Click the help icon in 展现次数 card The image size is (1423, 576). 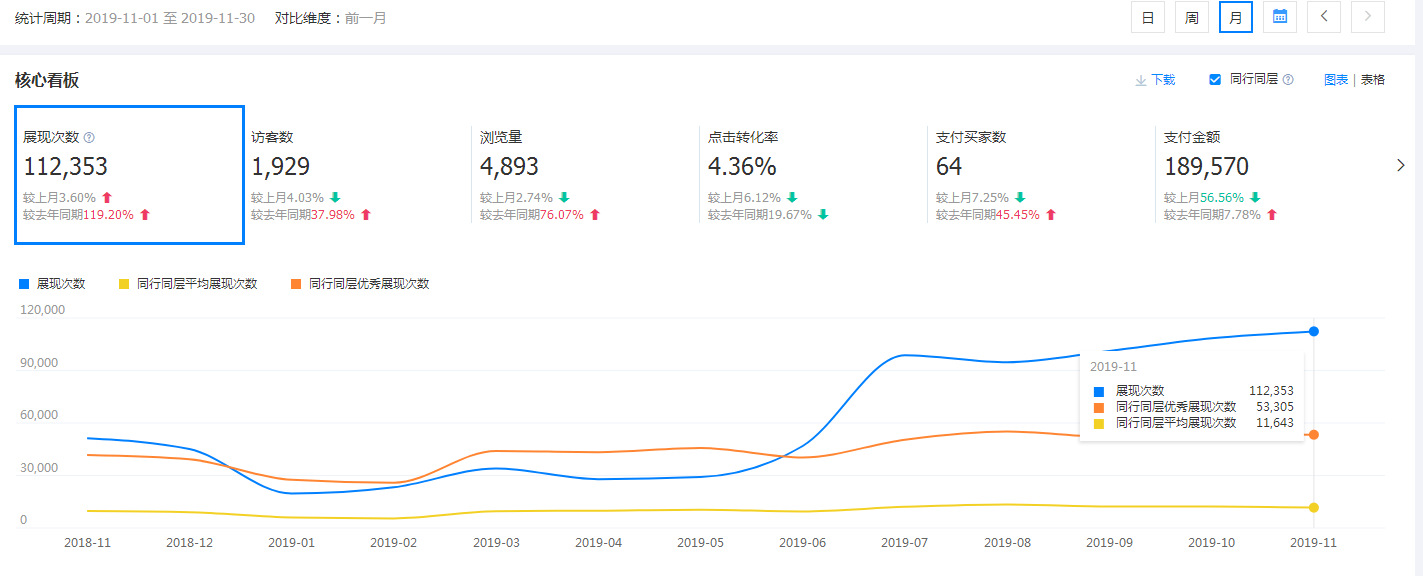coord(89,137)
